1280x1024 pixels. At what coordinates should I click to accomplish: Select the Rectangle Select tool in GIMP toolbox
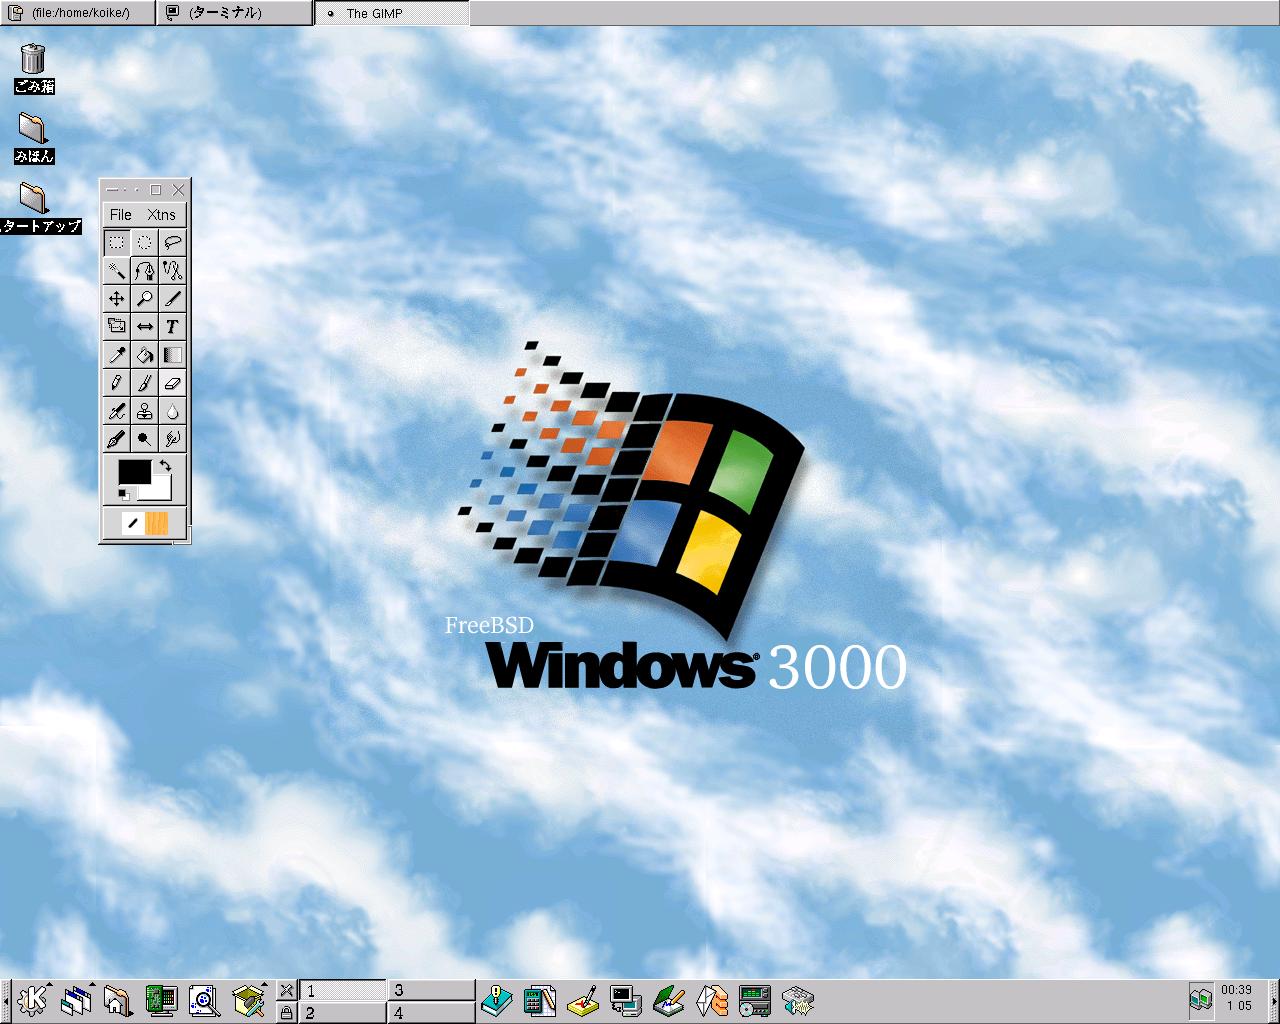click(117, 242)
